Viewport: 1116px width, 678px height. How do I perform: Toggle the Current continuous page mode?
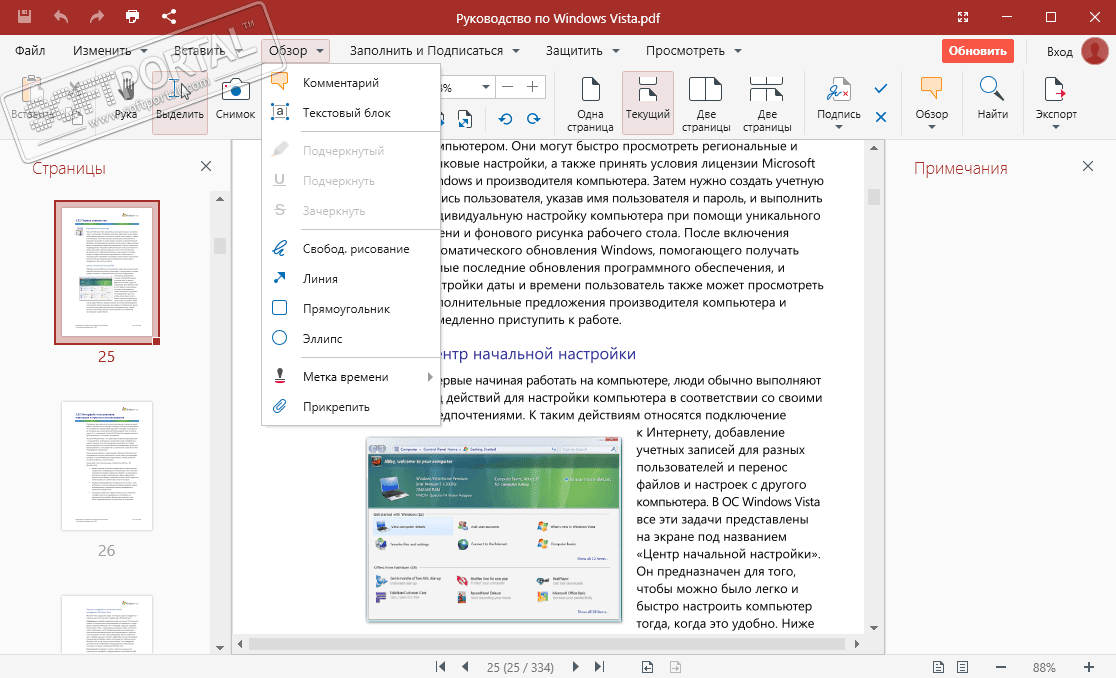[647, 102]
